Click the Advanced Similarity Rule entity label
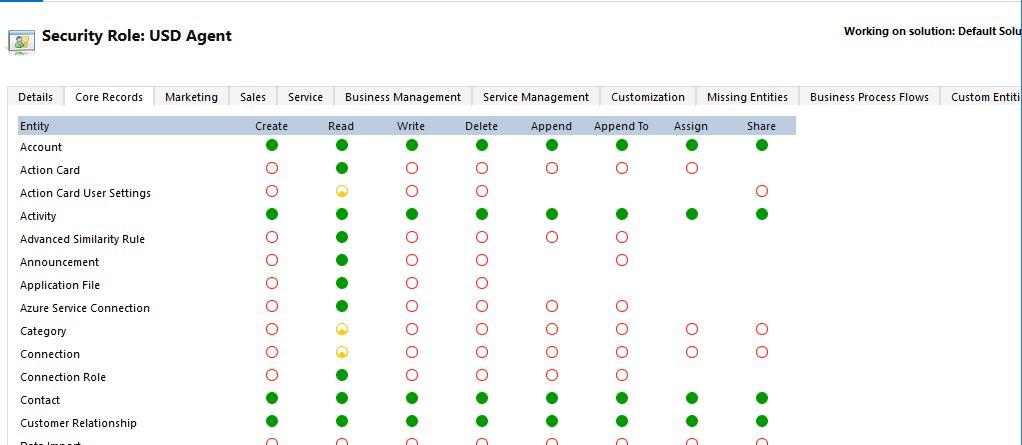The image size is (1022, 445). (82, 239)
